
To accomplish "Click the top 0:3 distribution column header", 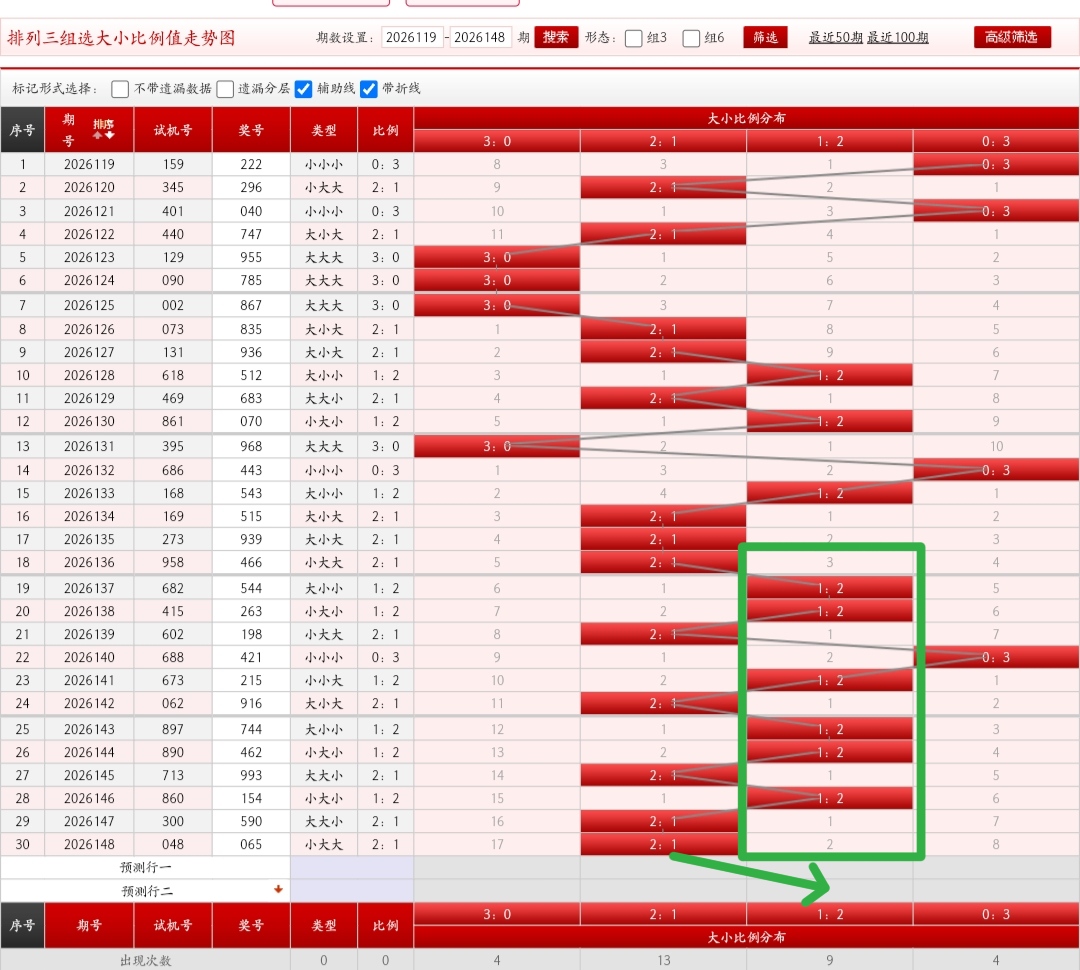I will (x=996, y=141).
